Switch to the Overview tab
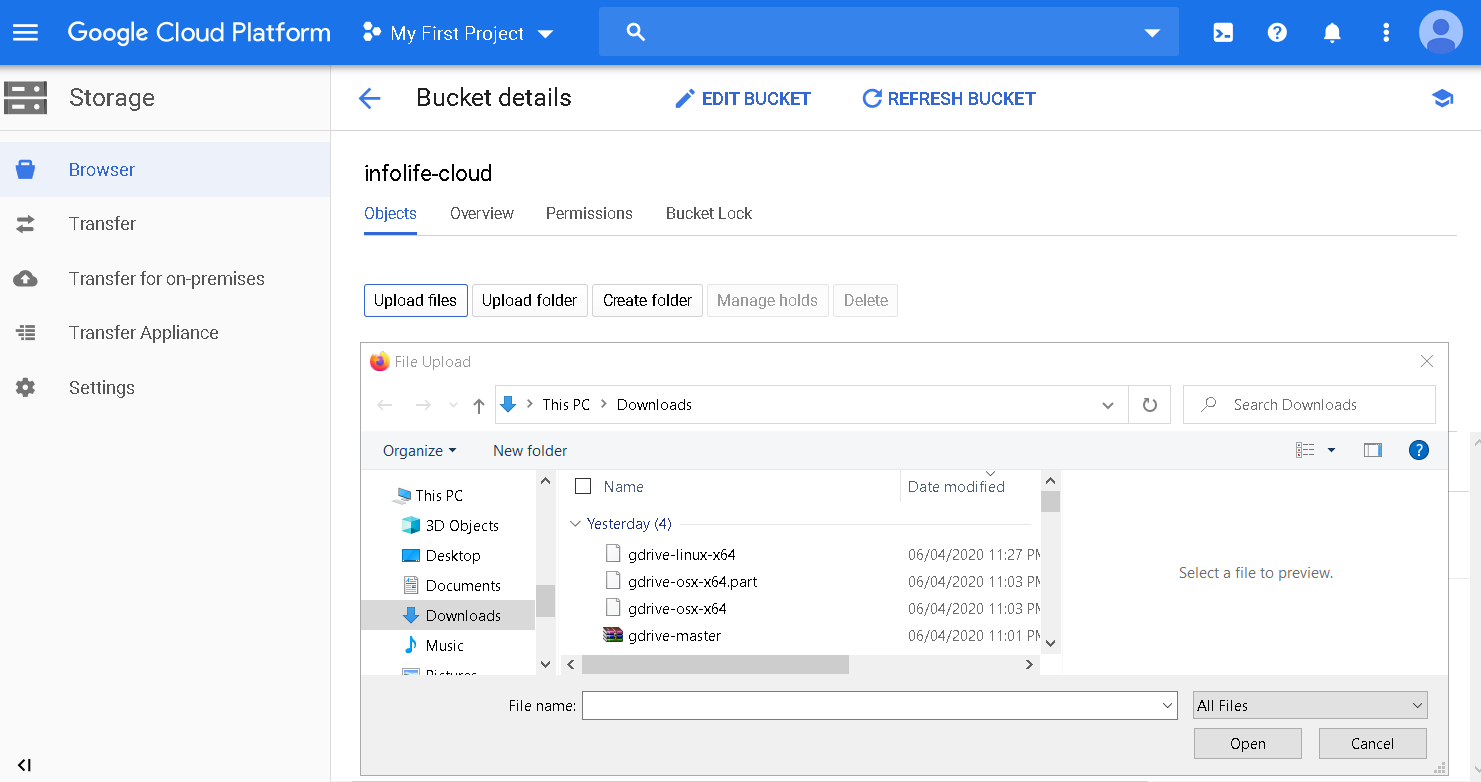The image size is (1481, 782). pyautogui.click(x=482, y=213)
